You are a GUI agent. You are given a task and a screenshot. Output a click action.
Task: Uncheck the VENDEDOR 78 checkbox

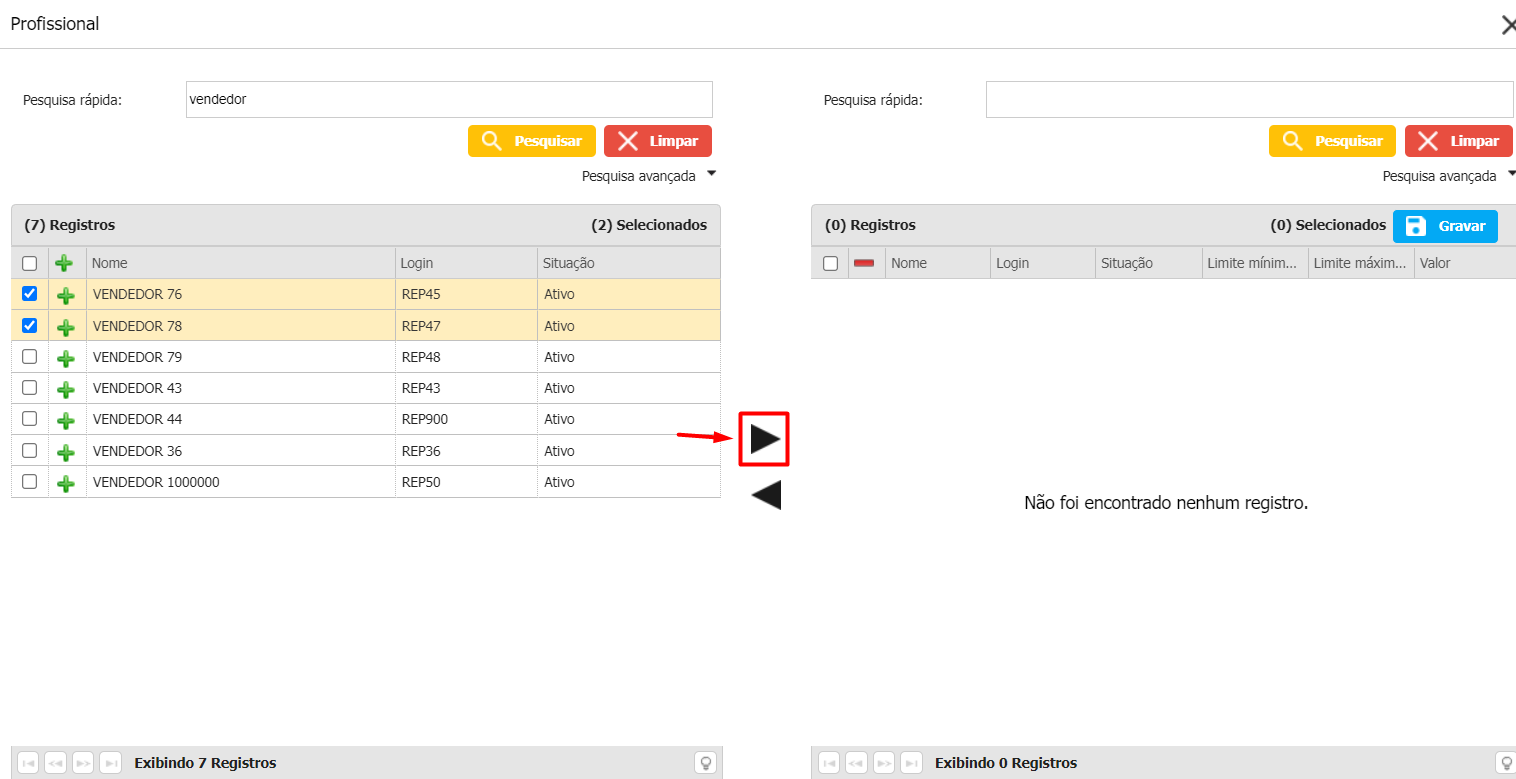pos(30,325)
